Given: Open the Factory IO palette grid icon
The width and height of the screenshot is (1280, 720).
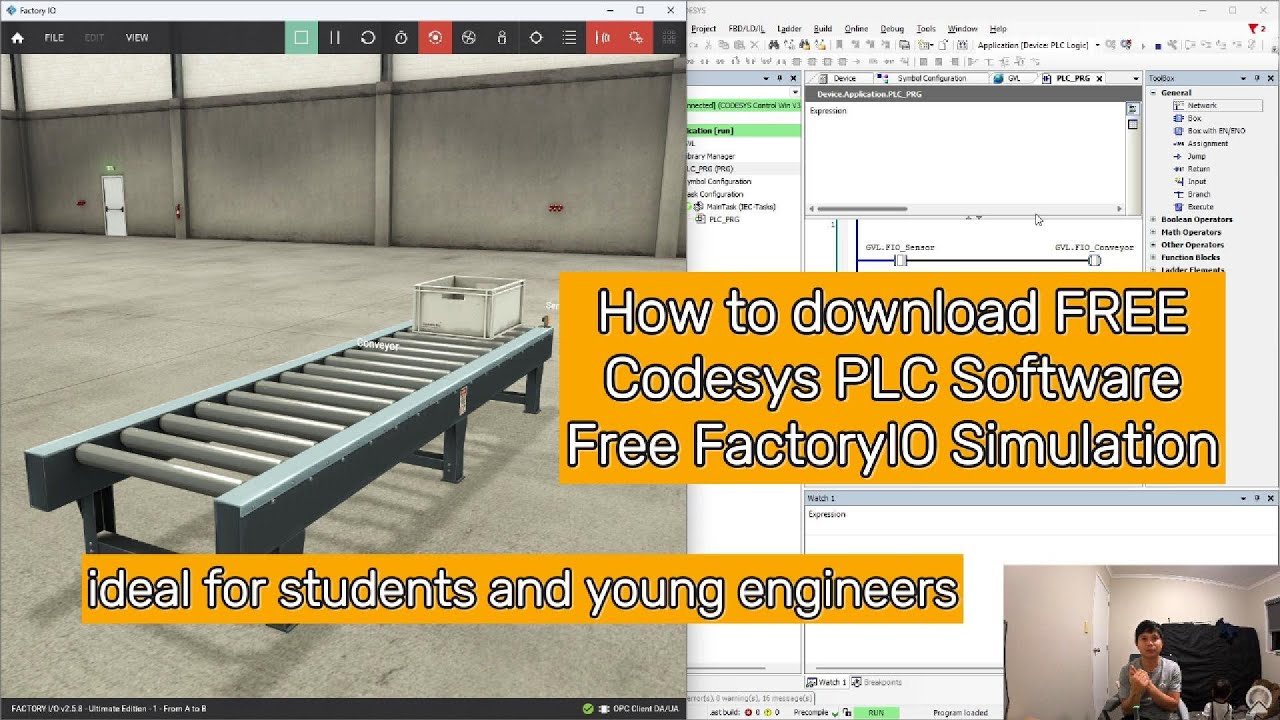Looking at the screenshot, I should [669, 38].
